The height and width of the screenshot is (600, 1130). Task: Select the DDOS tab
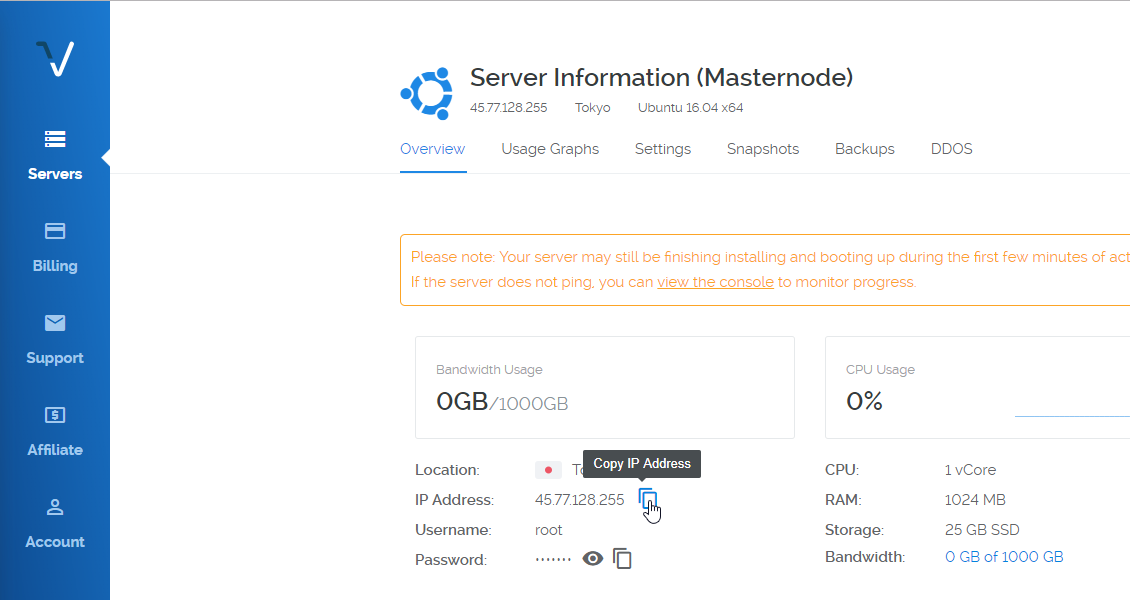951,149
